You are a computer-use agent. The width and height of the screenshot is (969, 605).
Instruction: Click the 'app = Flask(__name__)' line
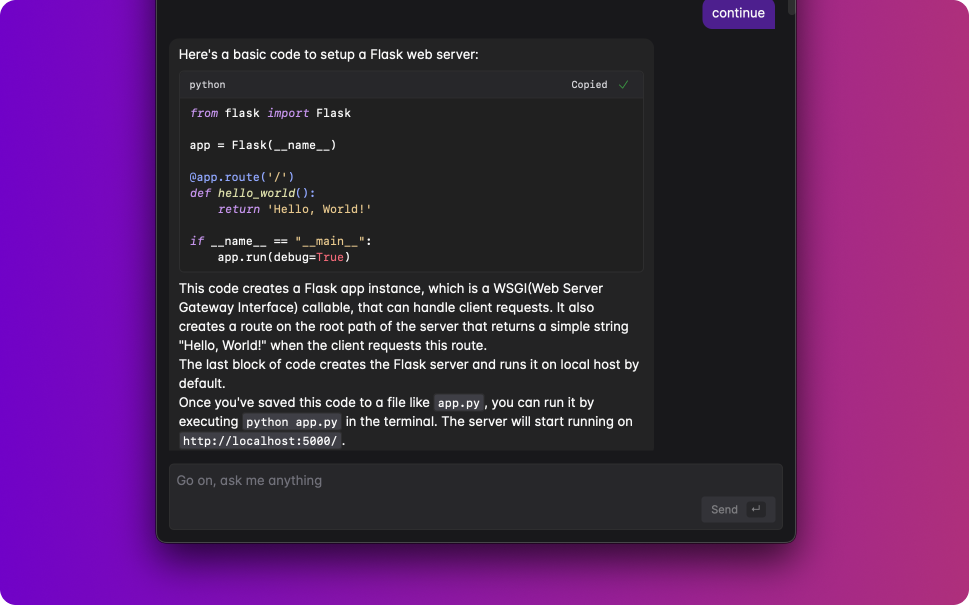(263, 145)
